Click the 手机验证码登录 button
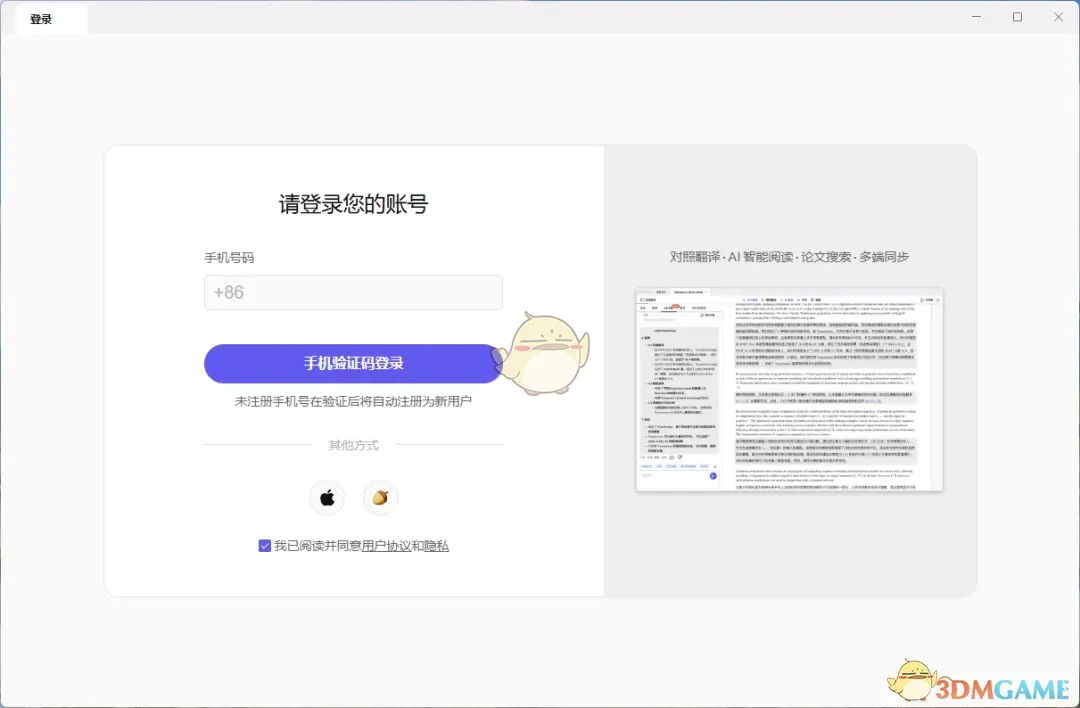Viewport: 1080px width, 708px height. tap(353, 363)
